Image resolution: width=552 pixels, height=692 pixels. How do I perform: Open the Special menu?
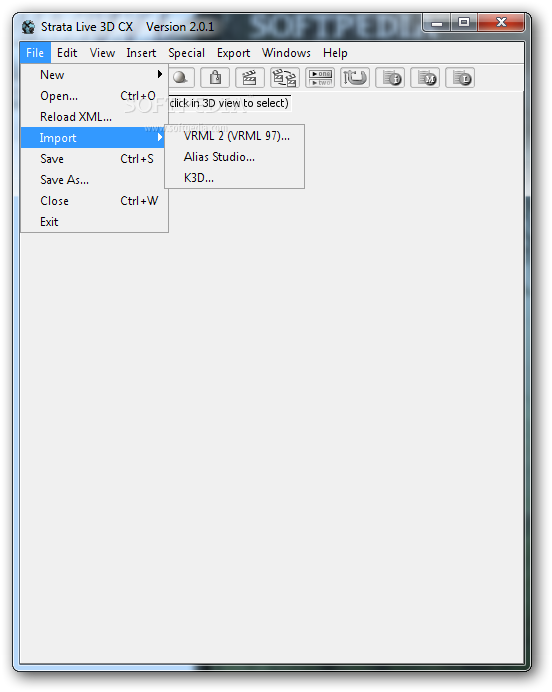click(x=186, y=53)
